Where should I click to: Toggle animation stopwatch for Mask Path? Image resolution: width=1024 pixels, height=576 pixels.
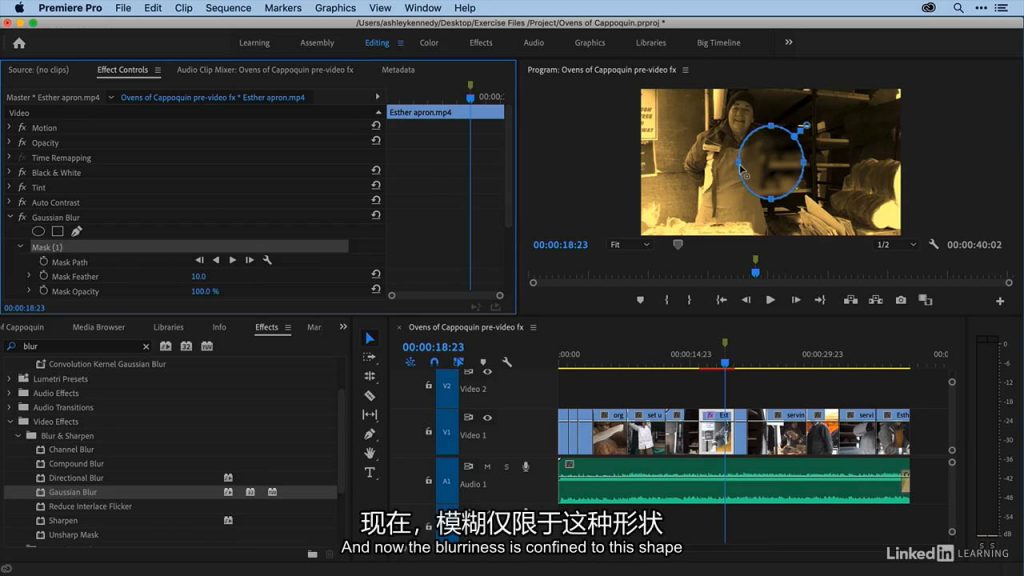point(44,261)
